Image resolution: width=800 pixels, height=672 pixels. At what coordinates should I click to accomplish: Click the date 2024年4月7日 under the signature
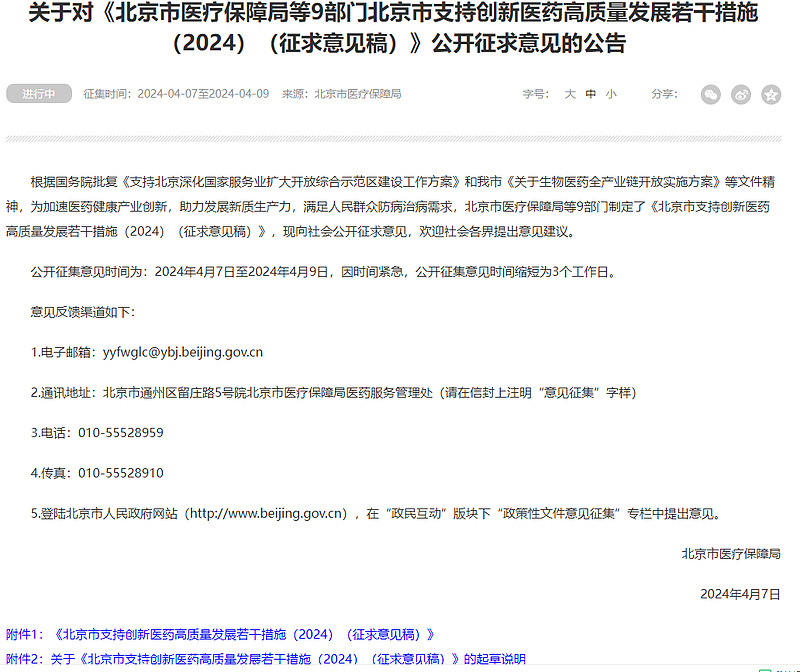click(x=740, y=594)
